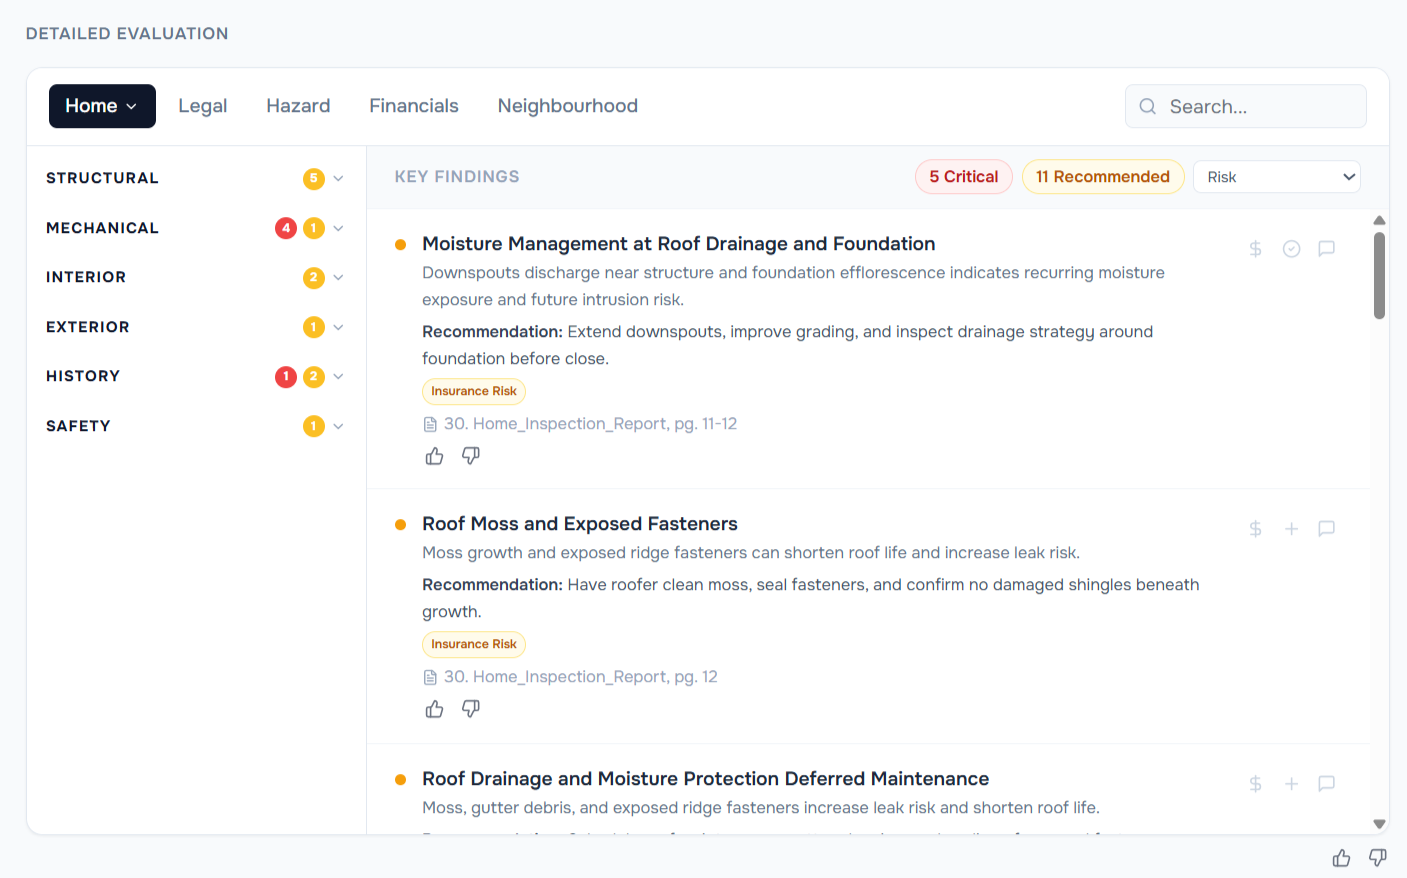Click the yellow 1 badge on SAFETY
The width and height of the screenshot is (1407, 878).
point(314,426)
